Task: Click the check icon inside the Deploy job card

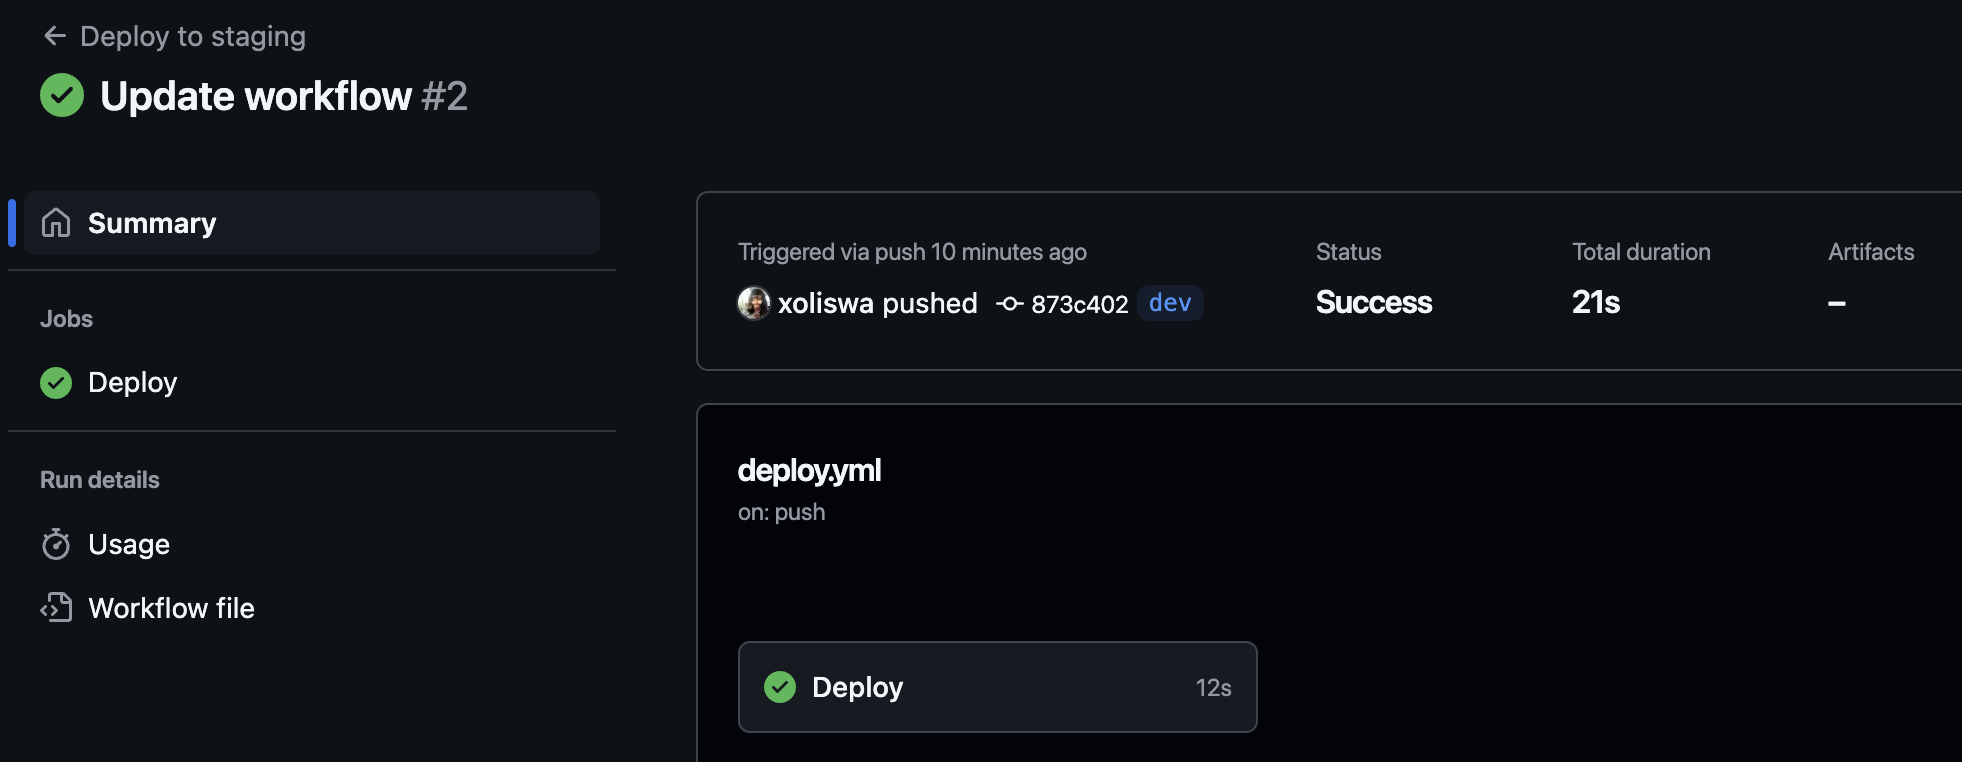Action: coord(780,687)
